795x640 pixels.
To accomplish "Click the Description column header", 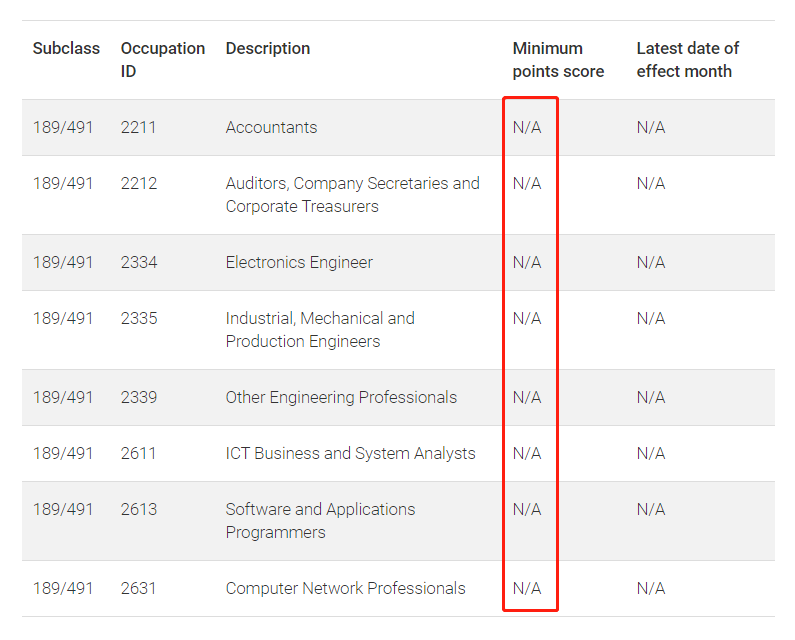I will [268, 49].
